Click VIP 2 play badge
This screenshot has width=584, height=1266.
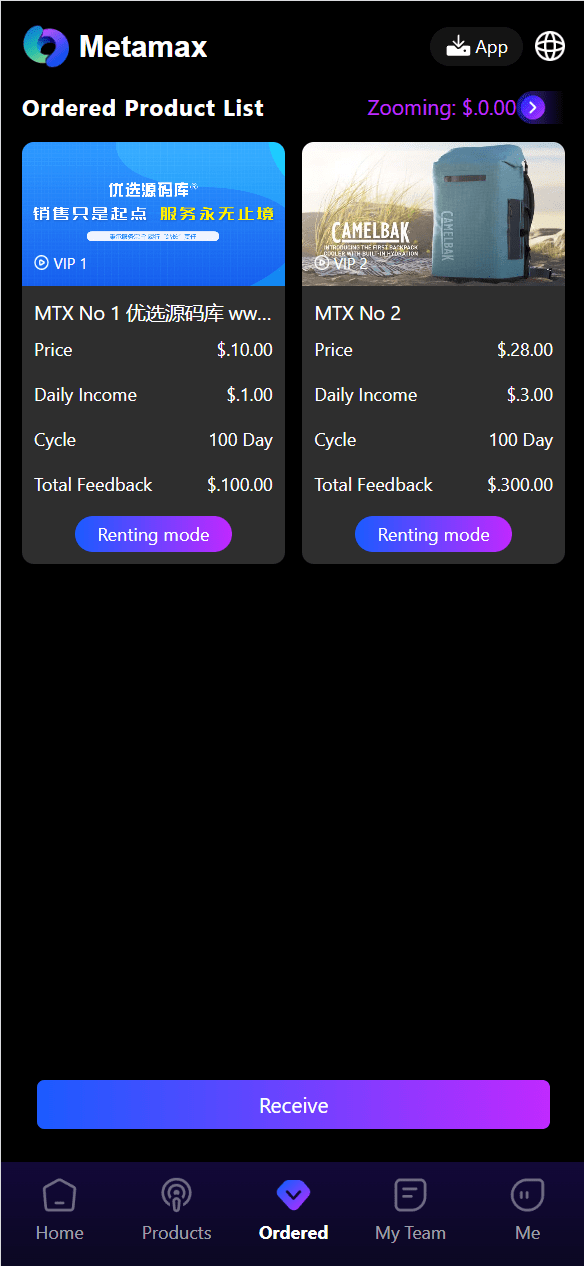(x=340, y=263)
